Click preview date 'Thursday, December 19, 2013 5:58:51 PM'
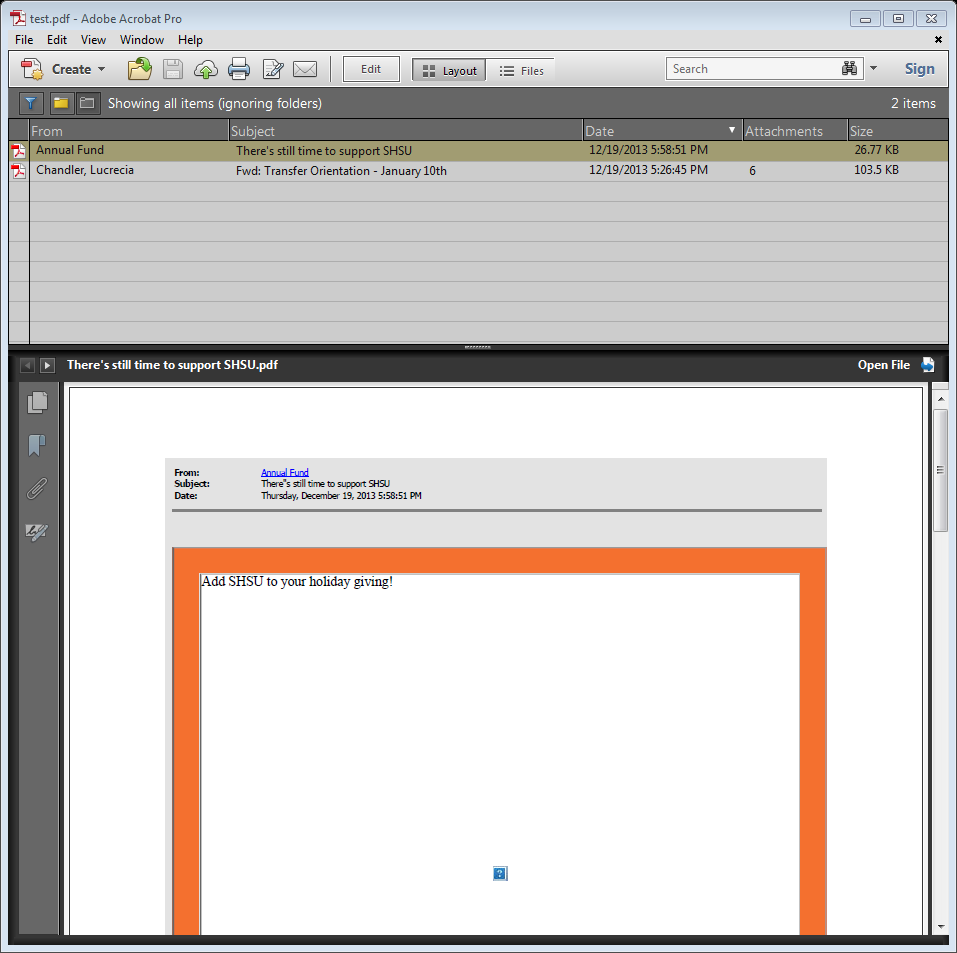Image resolution: width=957 pixels, height=953 pixels. (341, 496)
